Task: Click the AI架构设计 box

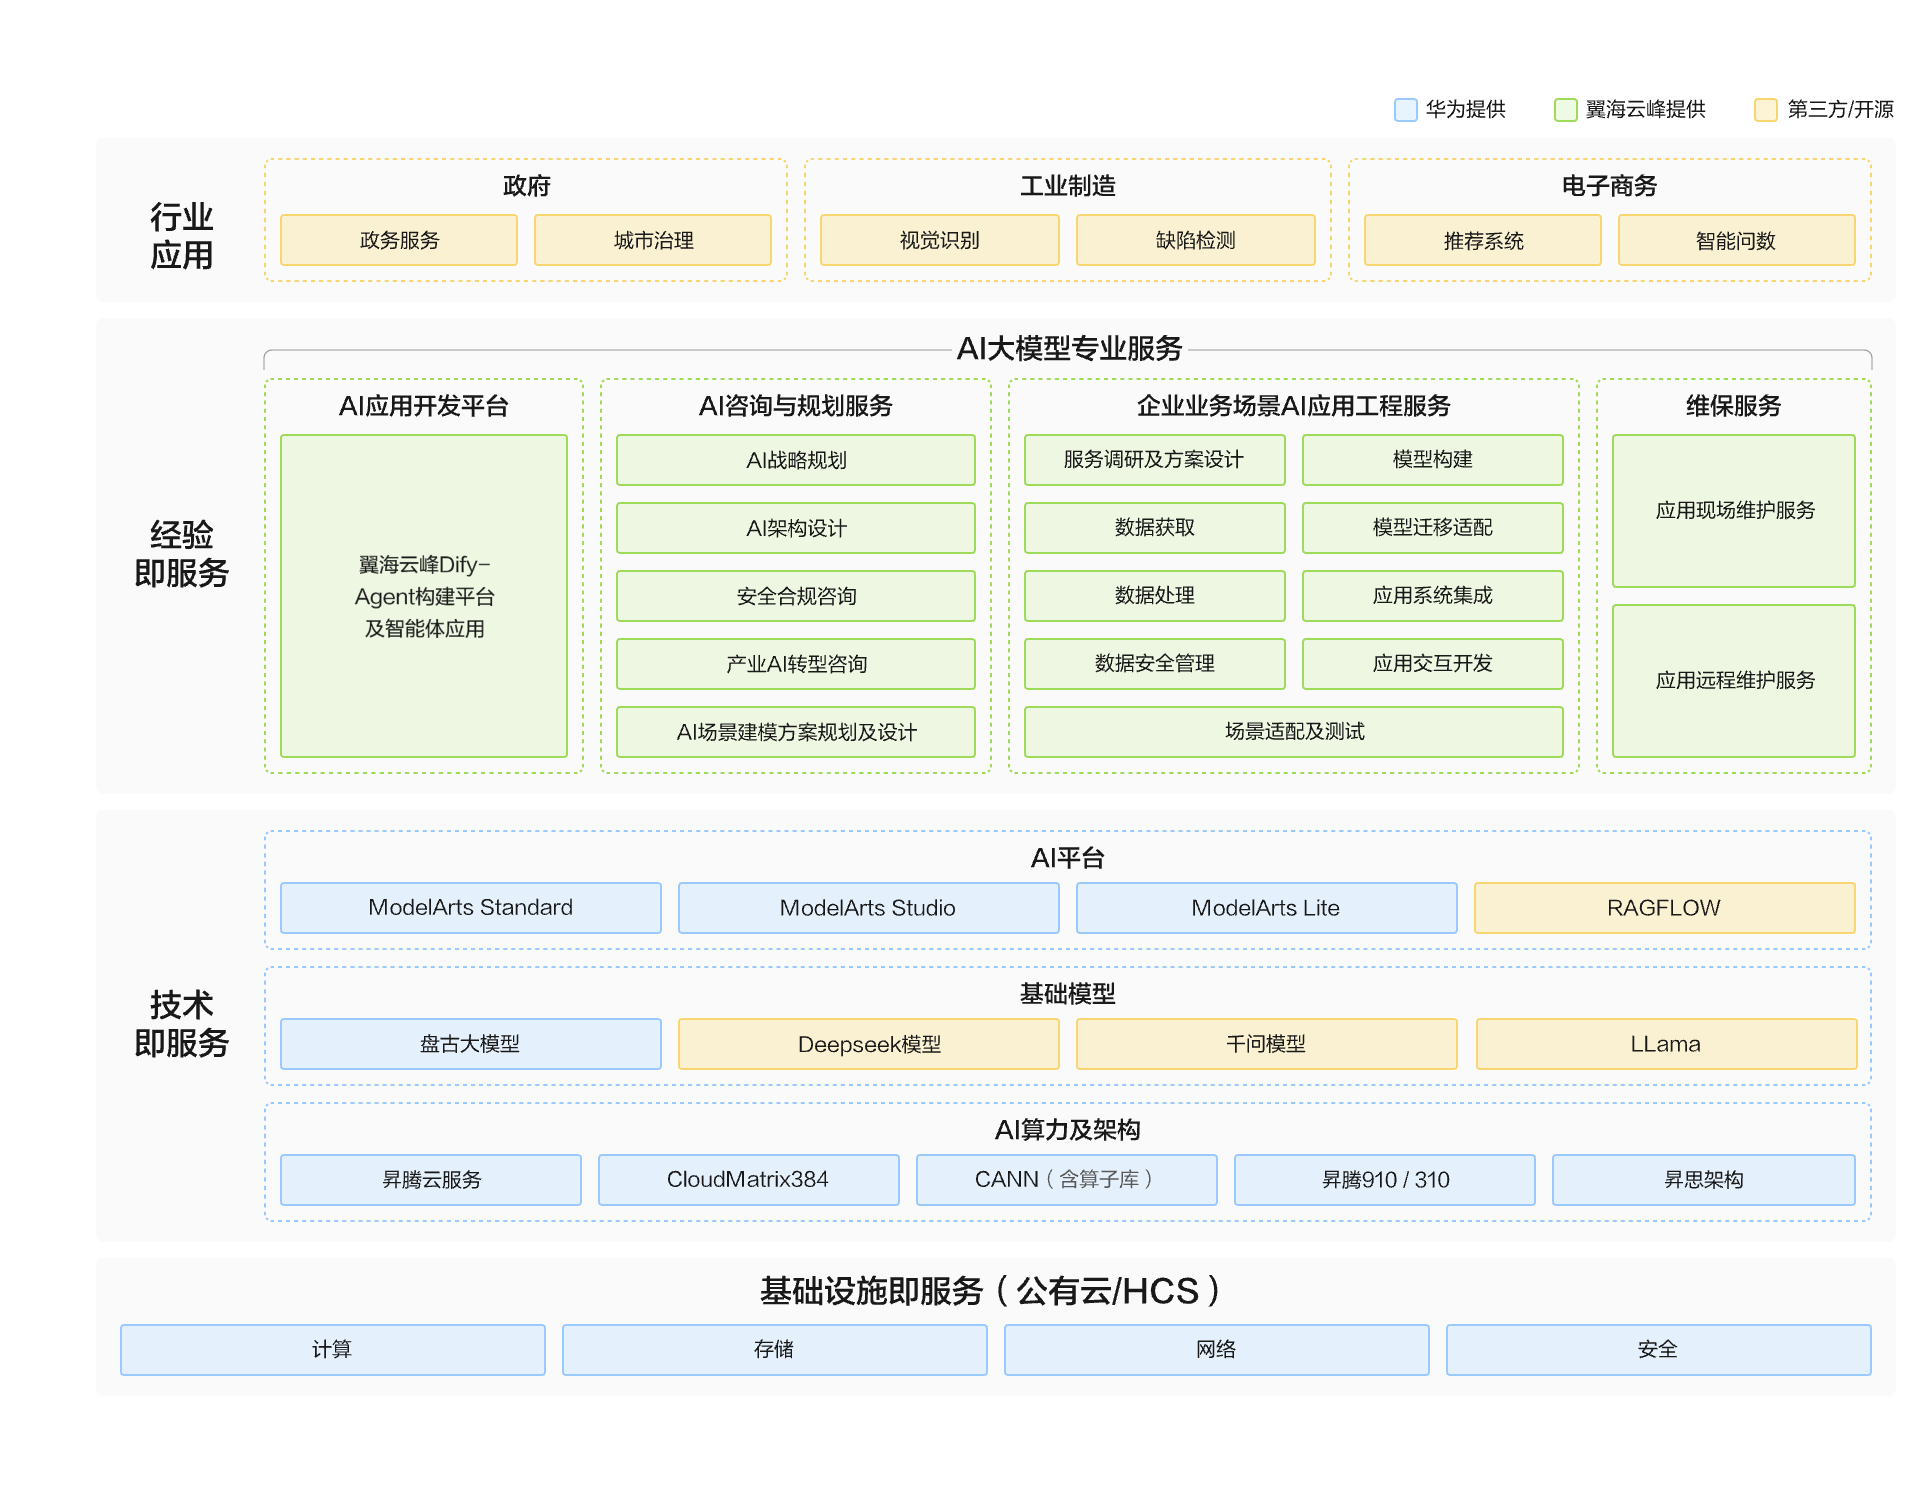Action: pos(796,528)
